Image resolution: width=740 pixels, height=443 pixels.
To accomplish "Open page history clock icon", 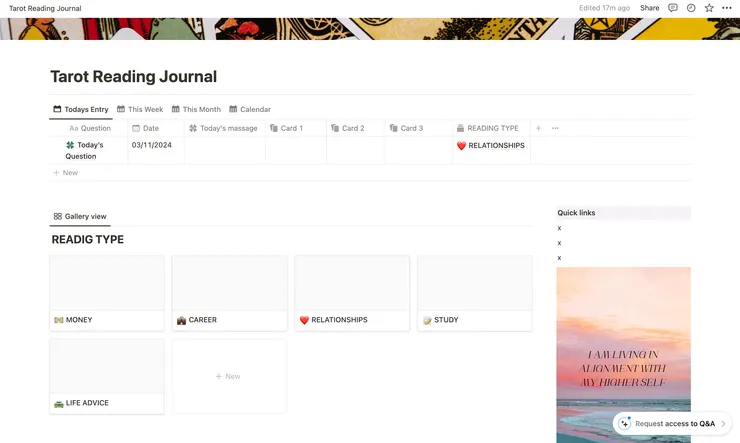I will [691, 8].
